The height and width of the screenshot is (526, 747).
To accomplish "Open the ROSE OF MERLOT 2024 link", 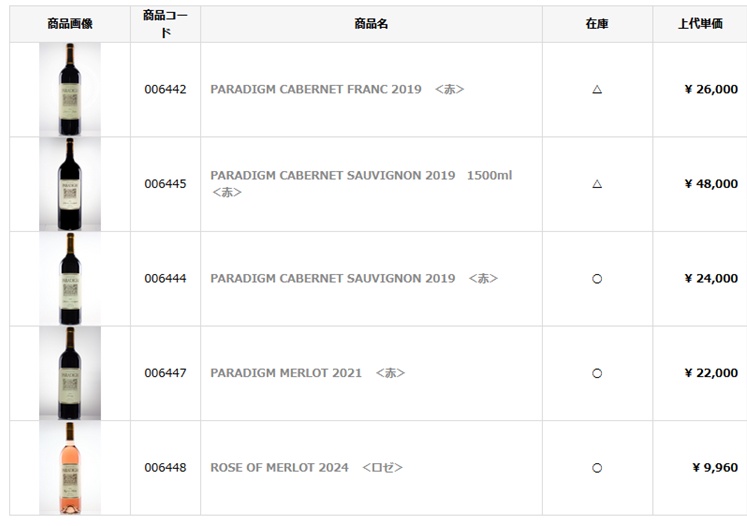I will [279, 467].
